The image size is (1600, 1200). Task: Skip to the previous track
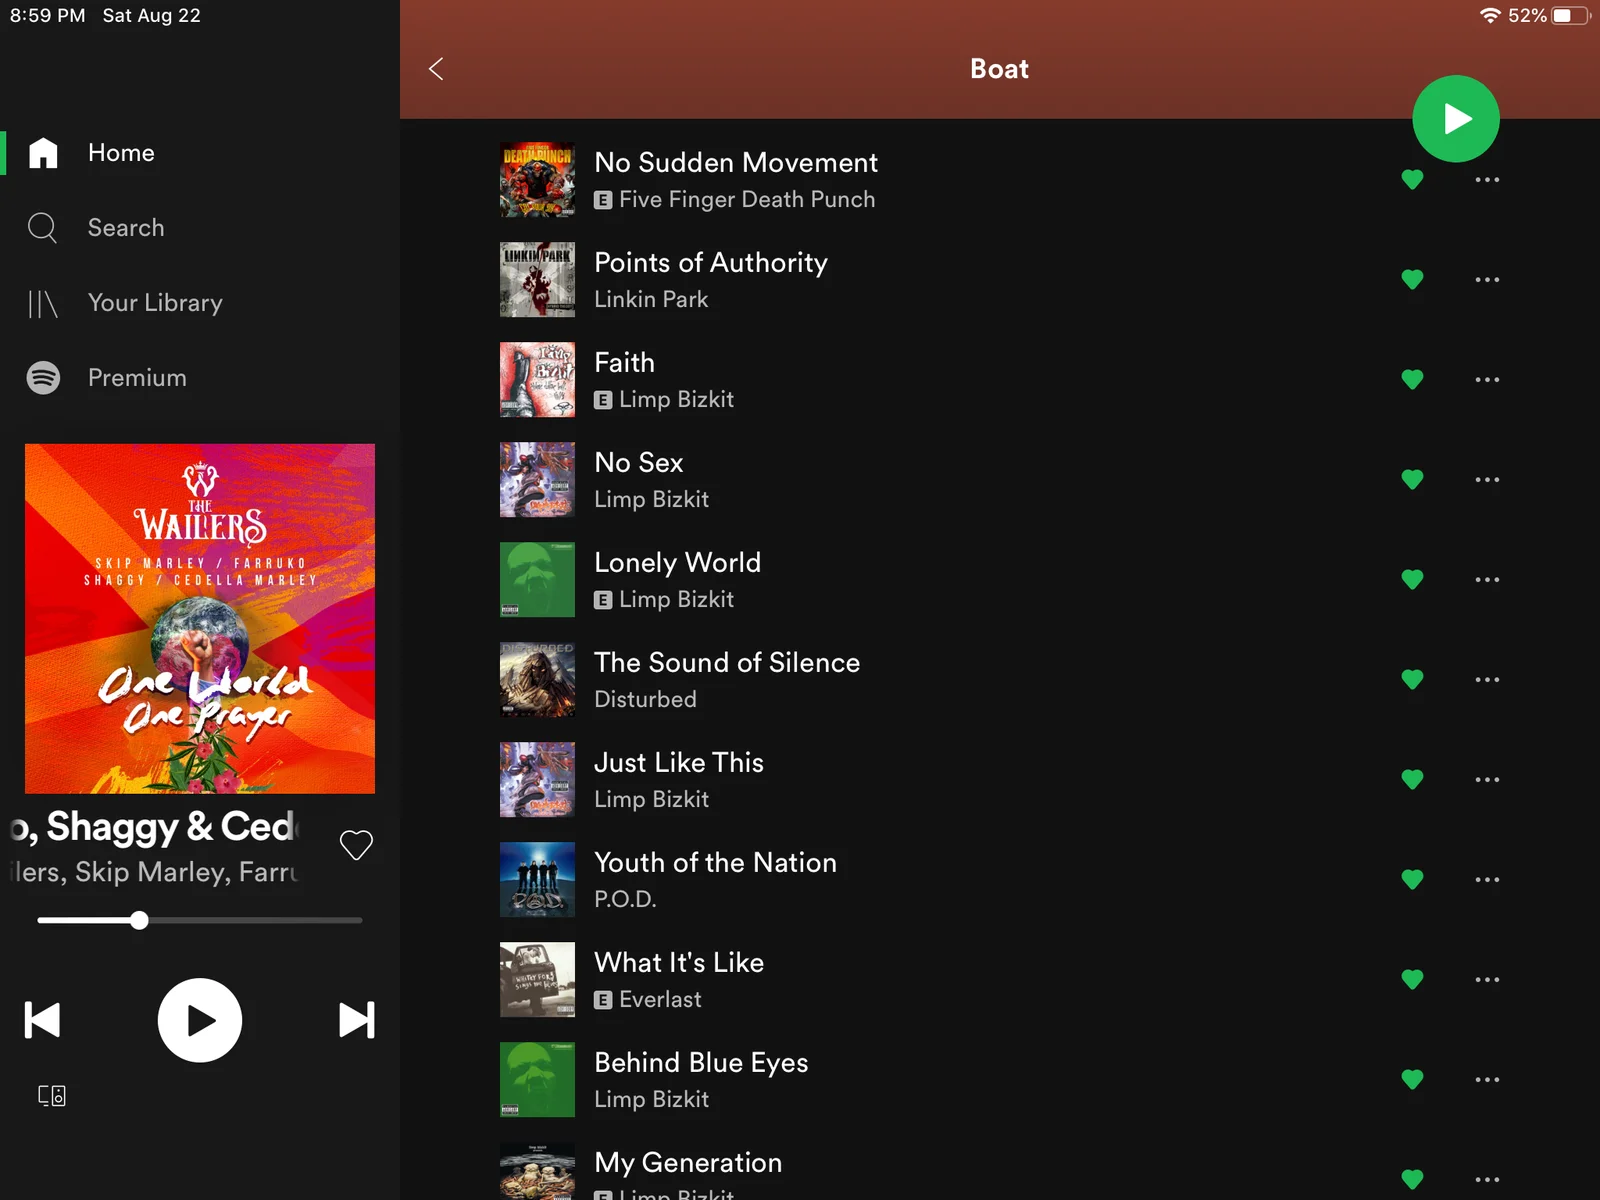point(42,1020)
